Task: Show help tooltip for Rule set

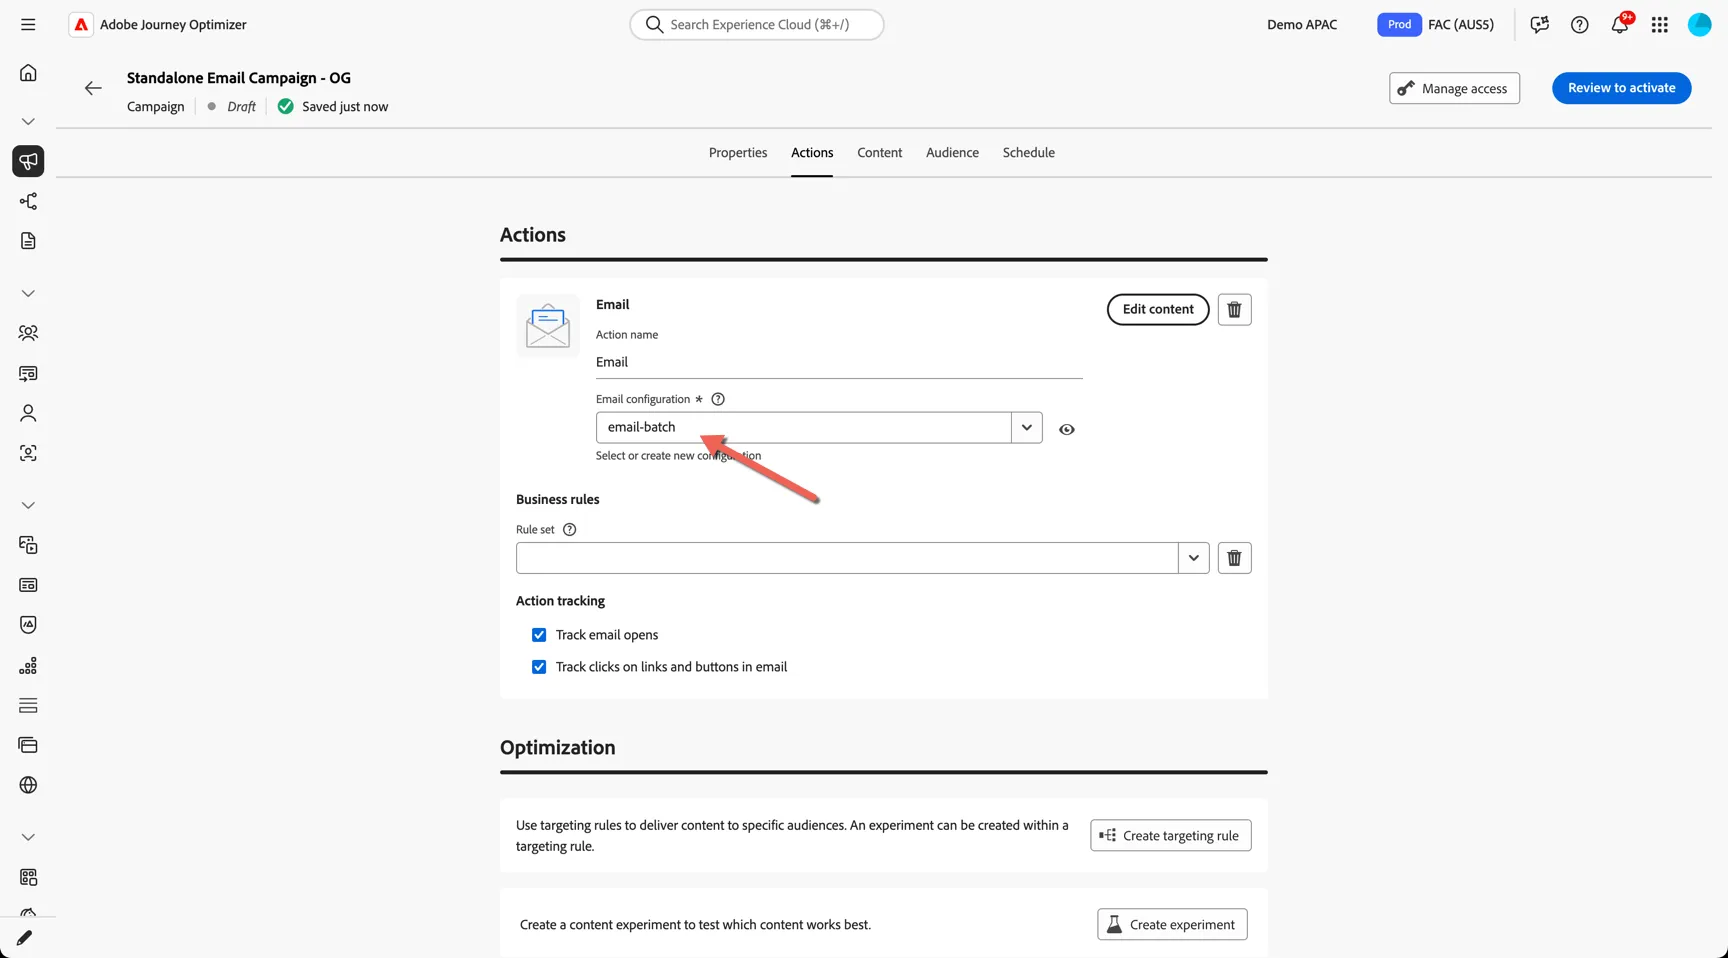Action: point(569,530)
